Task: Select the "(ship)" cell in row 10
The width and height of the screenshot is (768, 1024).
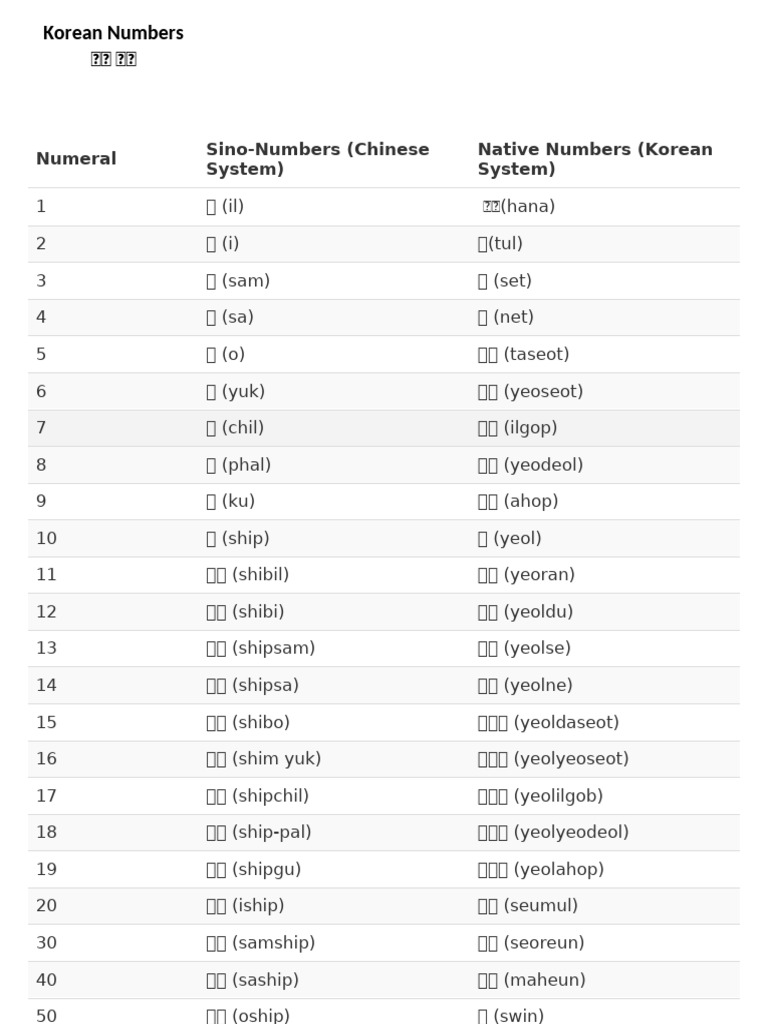Action: pos(237,538)
